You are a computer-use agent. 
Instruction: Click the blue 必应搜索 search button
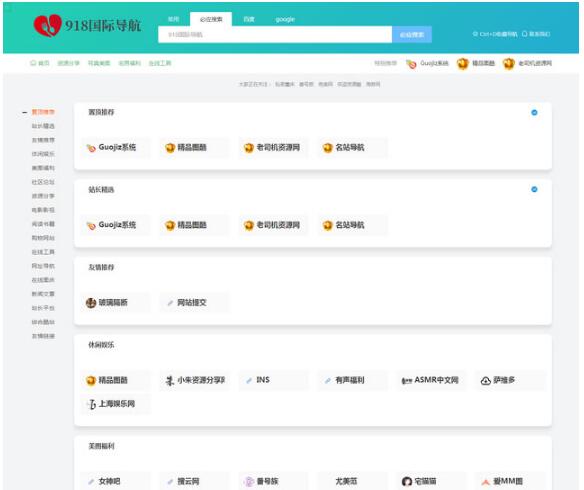point(412,35)
